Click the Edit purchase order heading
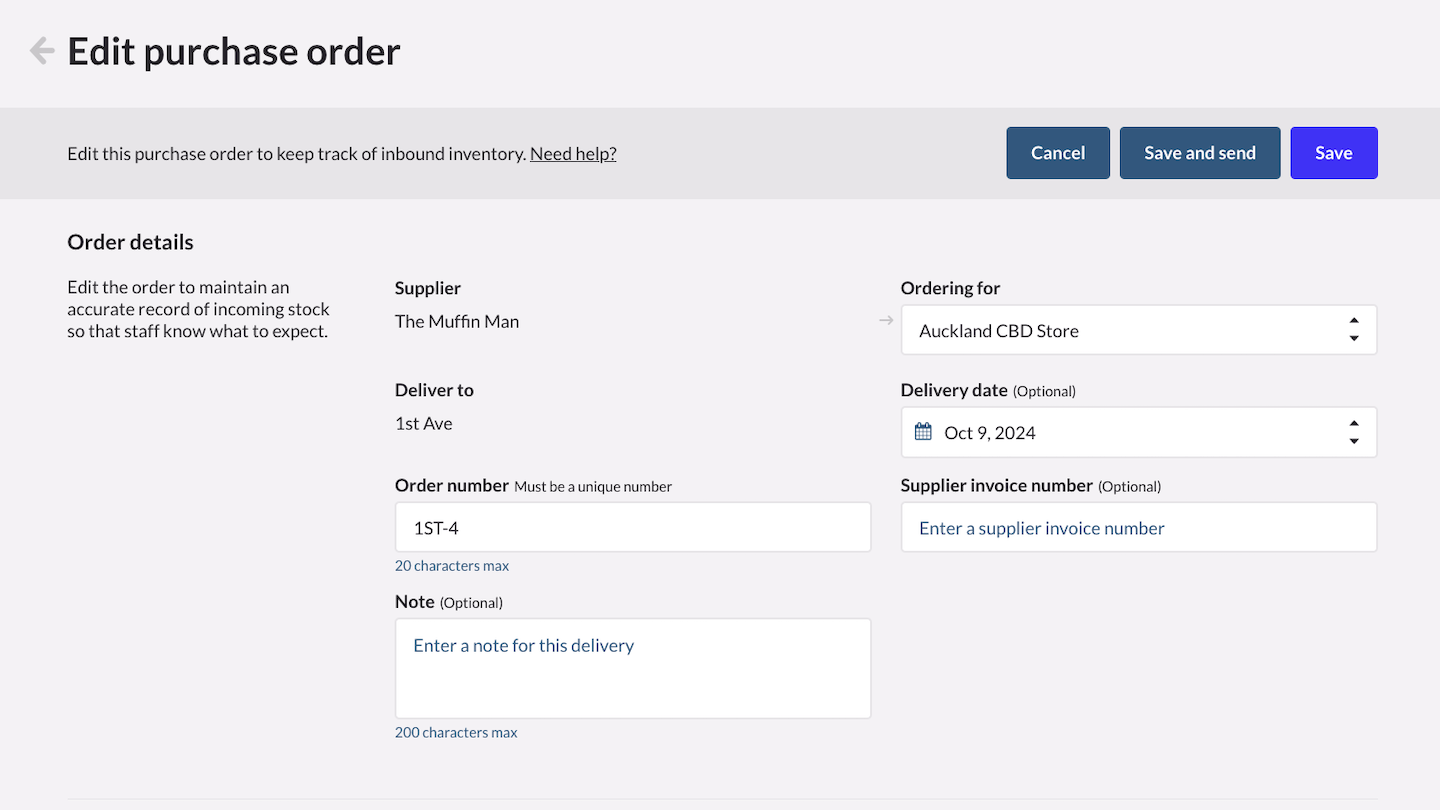The width and height of the screenshot is (1440, 810). [x=234, y=51]
